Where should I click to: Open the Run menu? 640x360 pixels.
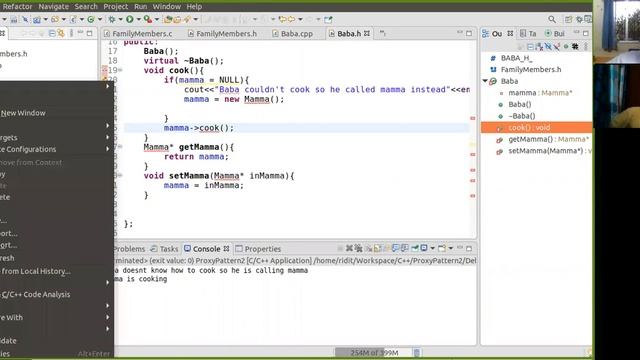point(140,7)
